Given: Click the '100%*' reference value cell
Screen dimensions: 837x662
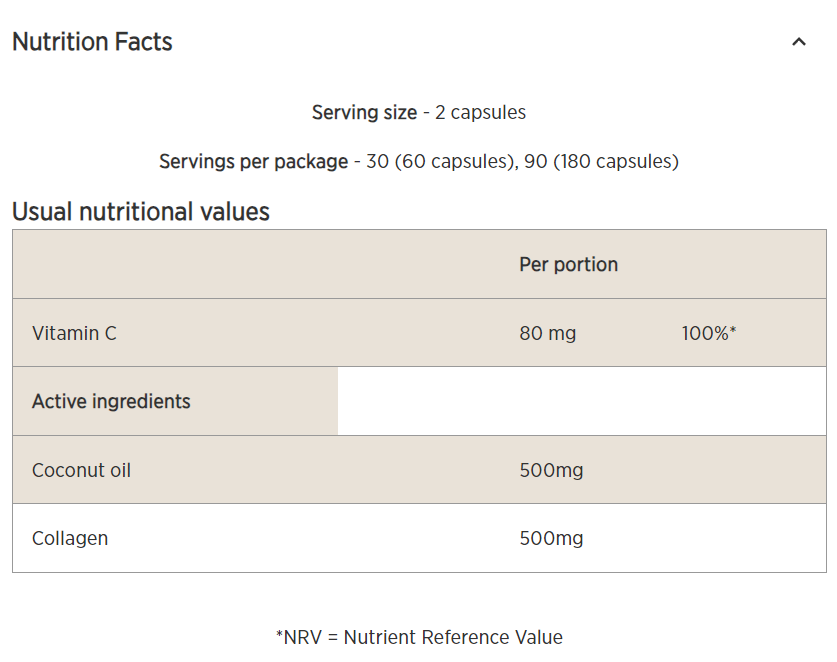Looking at the screenshot, I should pos(708,333).
